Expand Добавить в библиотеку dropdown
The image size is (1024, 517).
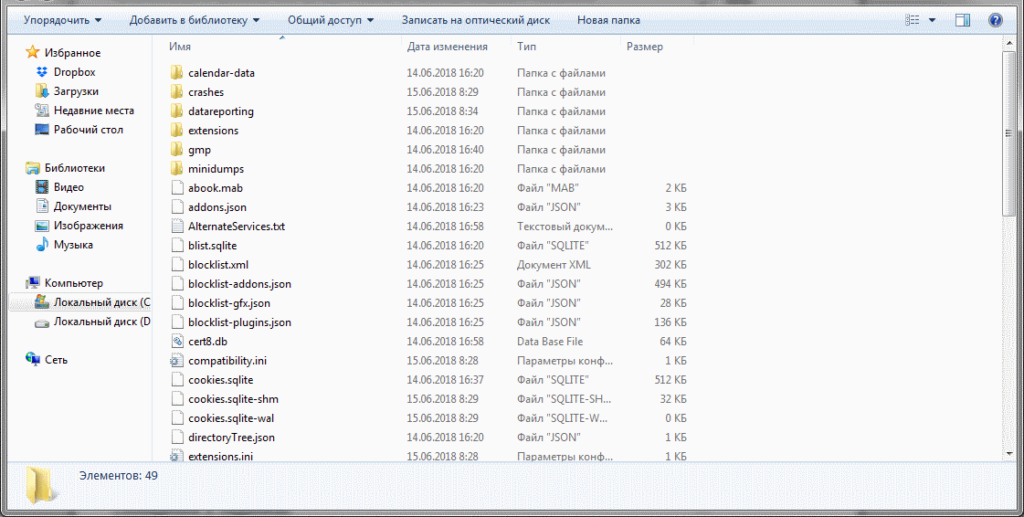pos(194,20)
